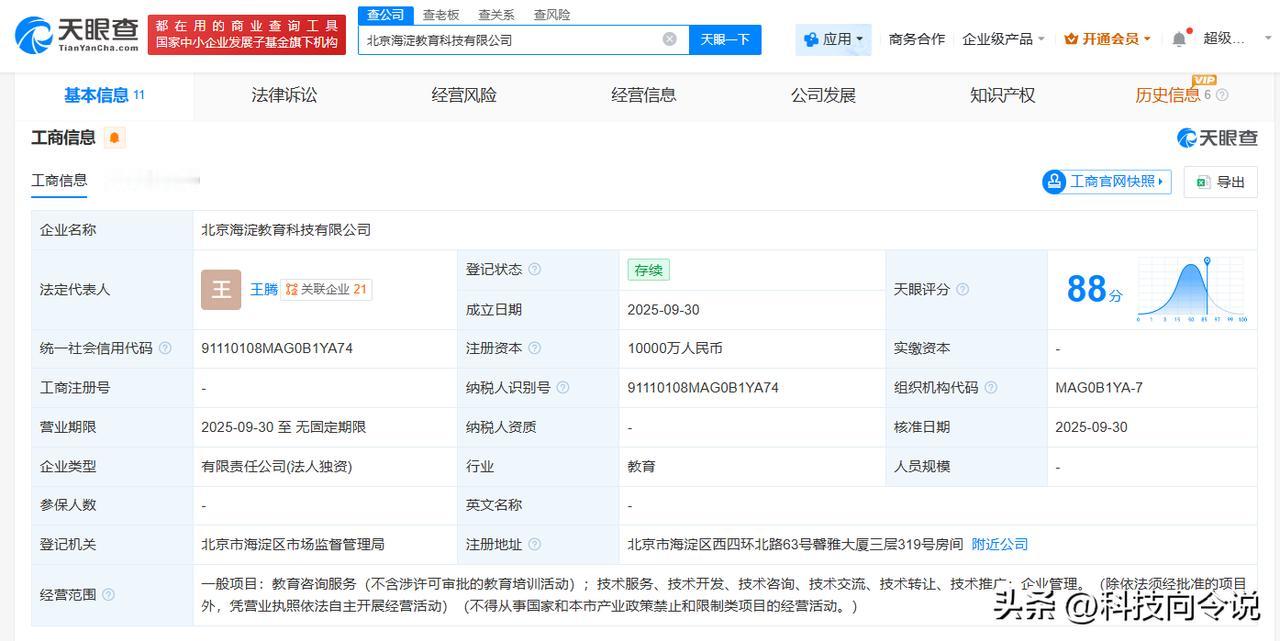Open the notification bell icon
Screen dimensions: 1280x641
[x=1179, y=39]
